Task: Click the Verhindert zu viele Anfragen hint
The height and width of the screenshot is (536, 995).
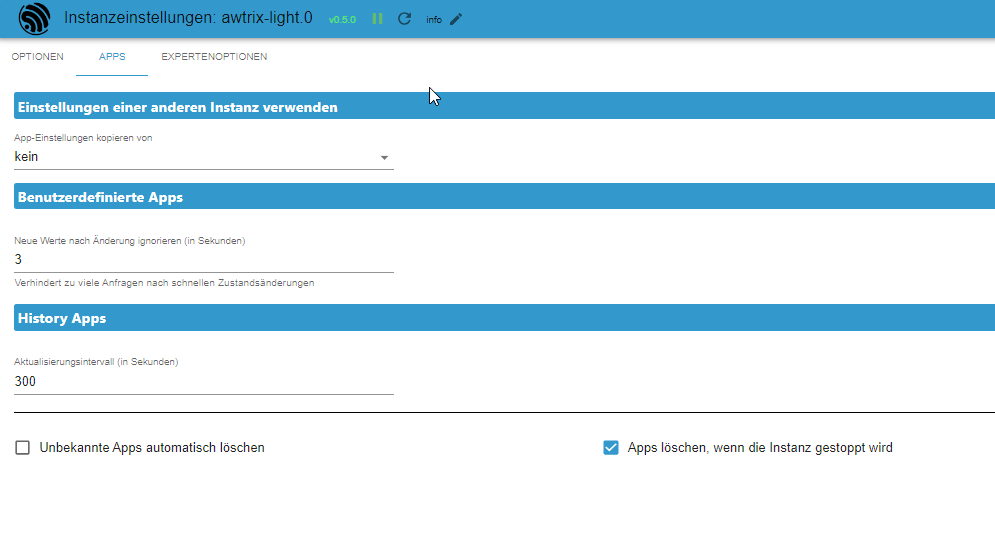Action: (164, 283)
